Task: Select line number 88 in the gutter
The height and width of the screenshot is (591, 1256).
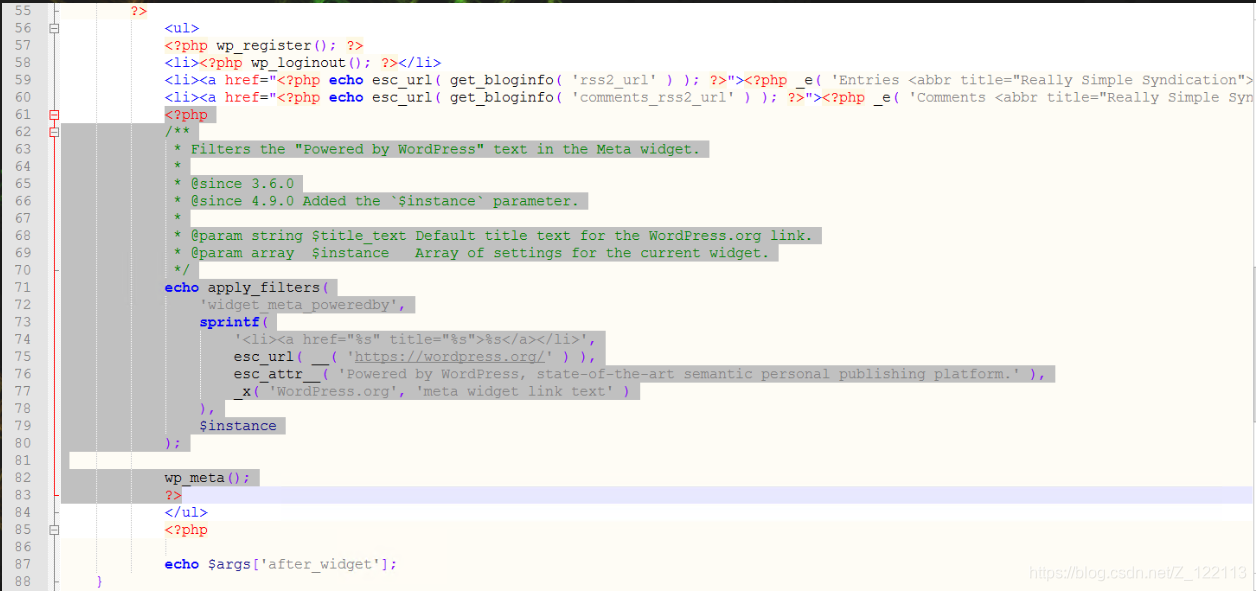Action: [x=22, y=580]
